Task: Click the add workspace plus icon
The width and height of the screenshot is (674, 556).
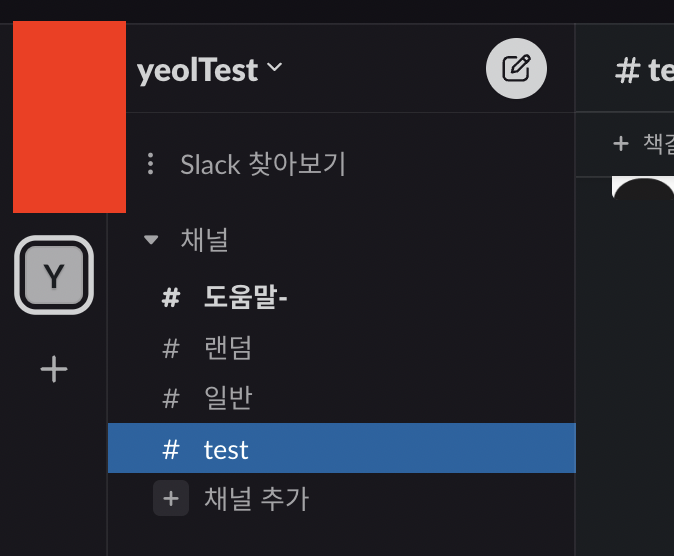Action: (x=54, y=369)
